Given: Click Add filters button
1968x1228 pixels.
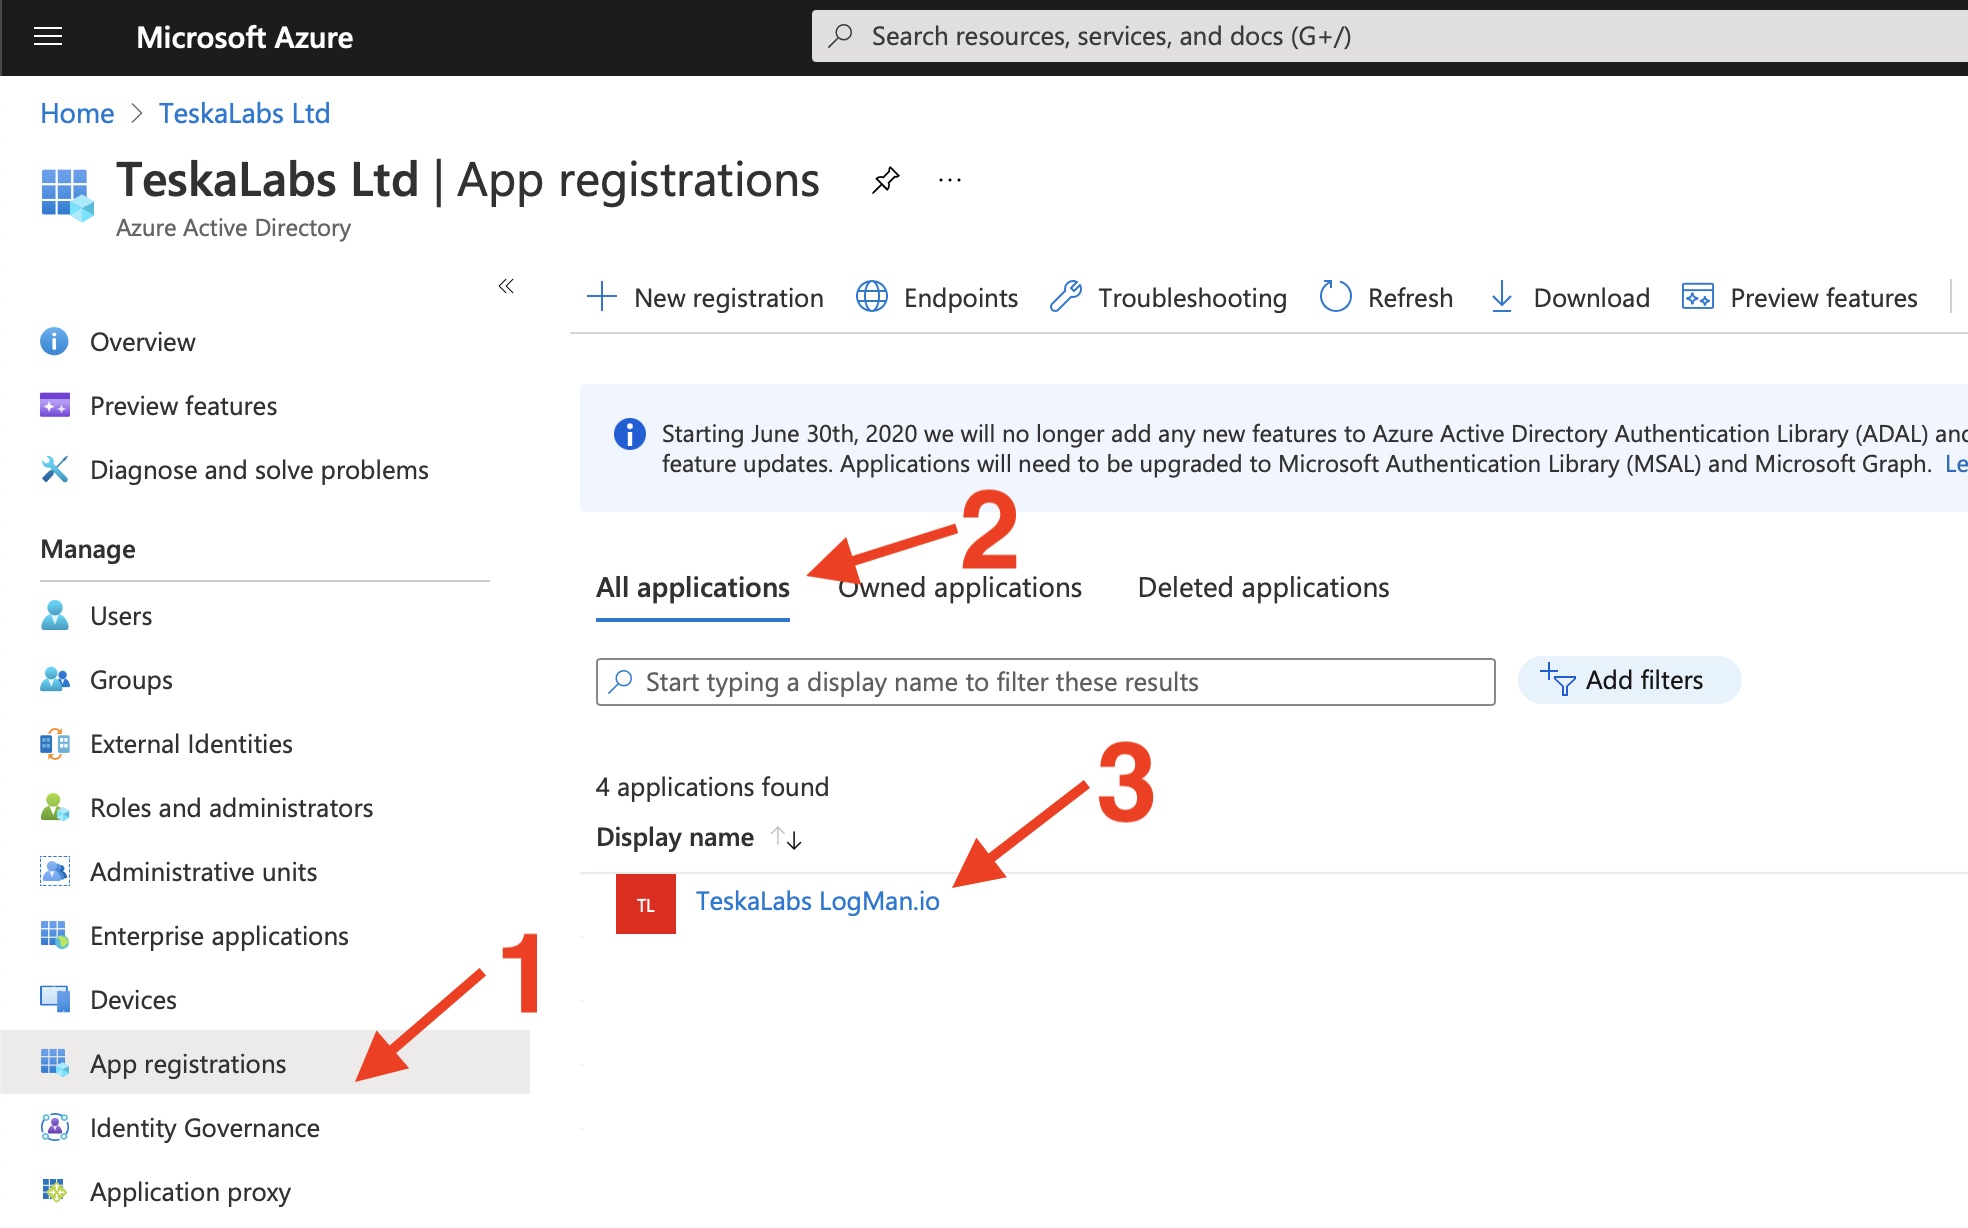Looking at the screenshot, I should tap(1629, 680).
